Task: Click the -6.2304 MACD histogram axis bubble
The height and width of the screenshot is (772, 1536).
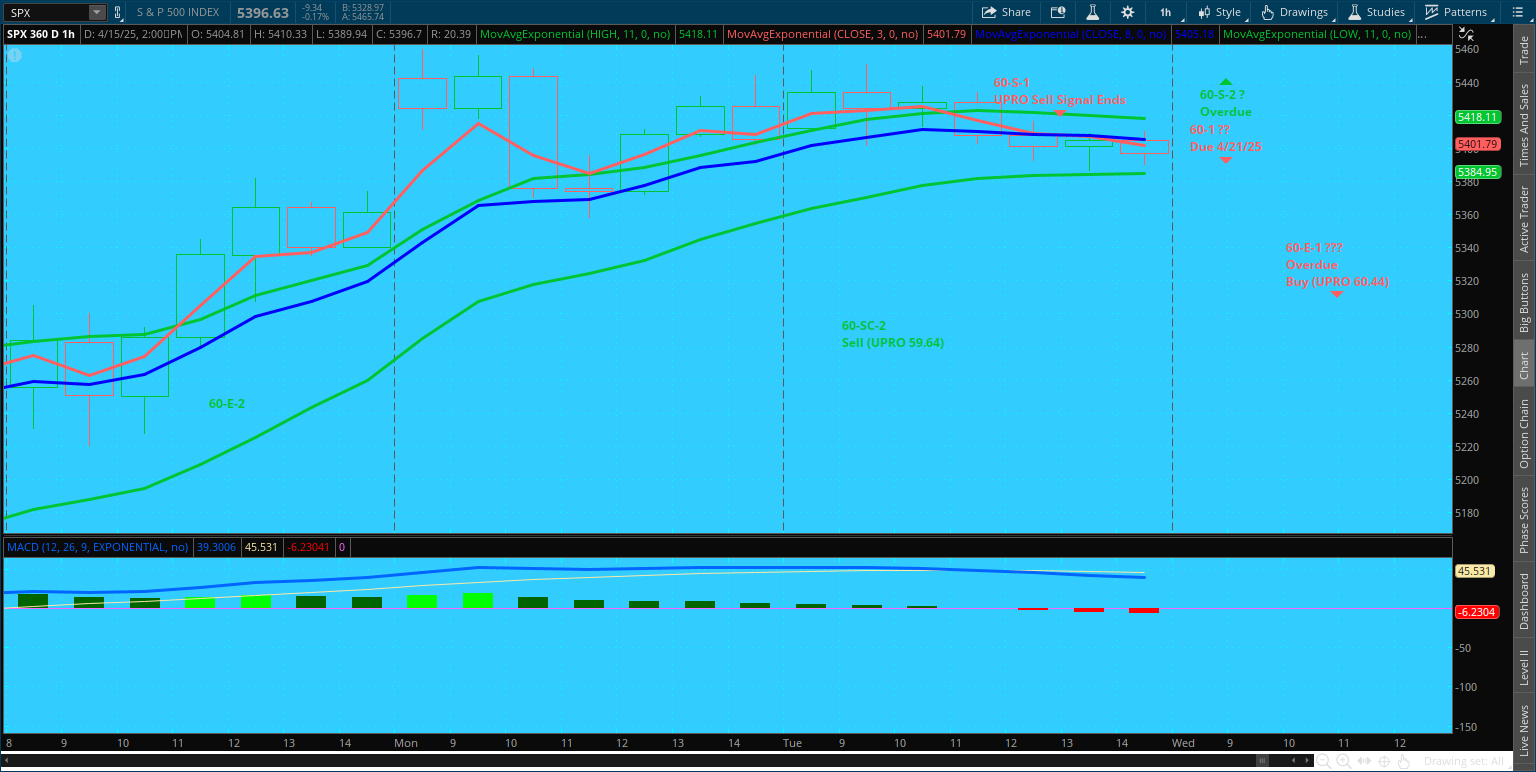Action: coord(1476,612)
